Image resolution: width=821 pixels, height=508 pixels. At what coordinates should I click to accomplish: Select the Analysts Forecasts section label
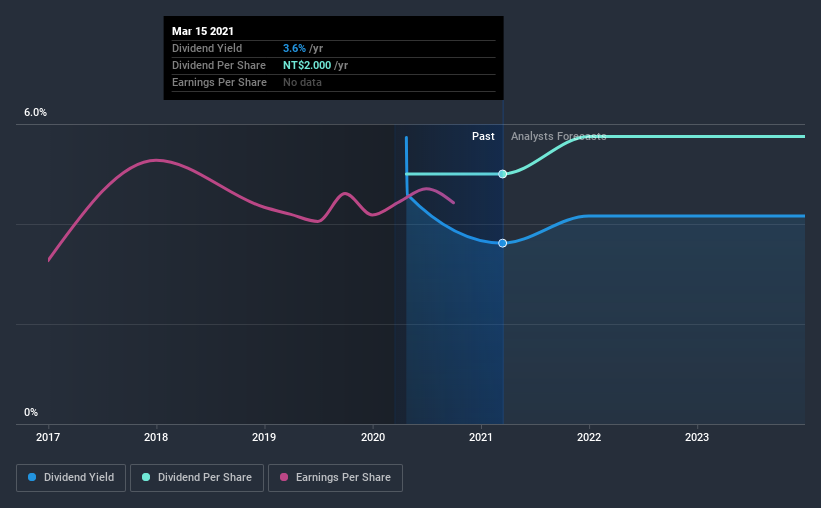pyautogui.click(x=558, y=136)
